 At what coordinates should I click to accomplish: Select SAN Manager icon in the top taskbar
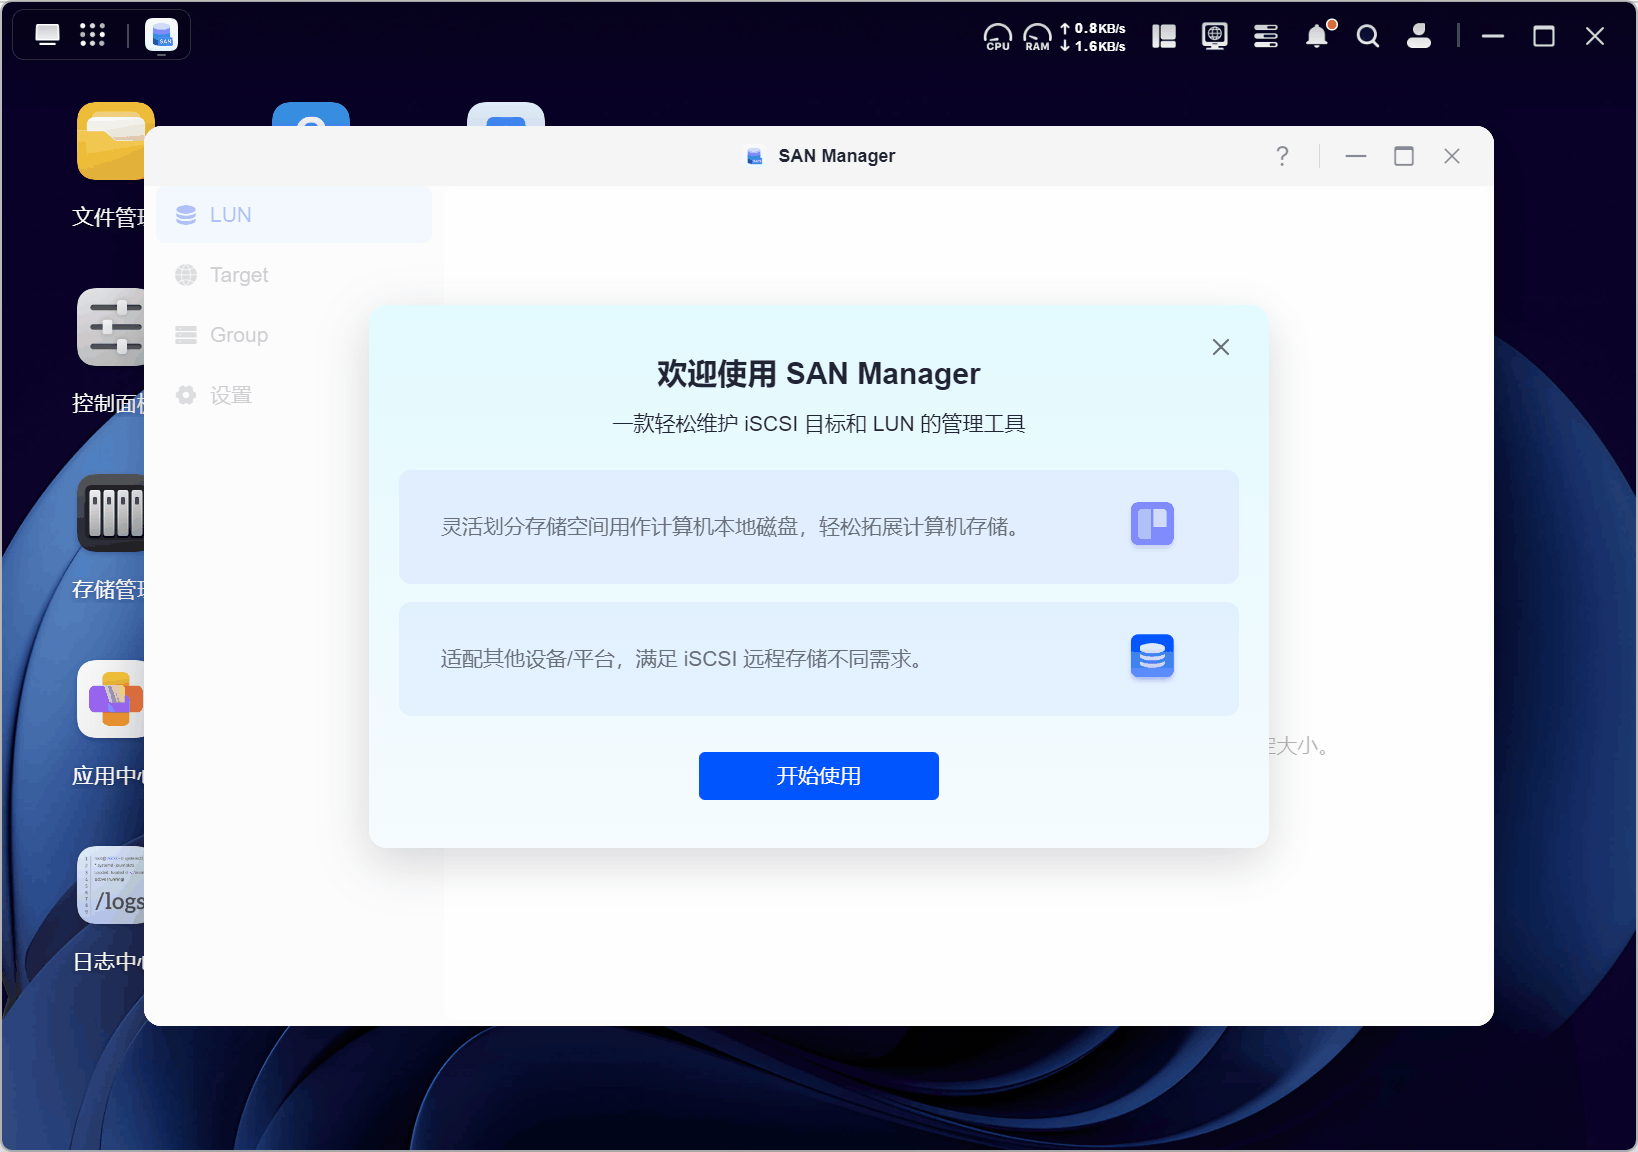161,35
